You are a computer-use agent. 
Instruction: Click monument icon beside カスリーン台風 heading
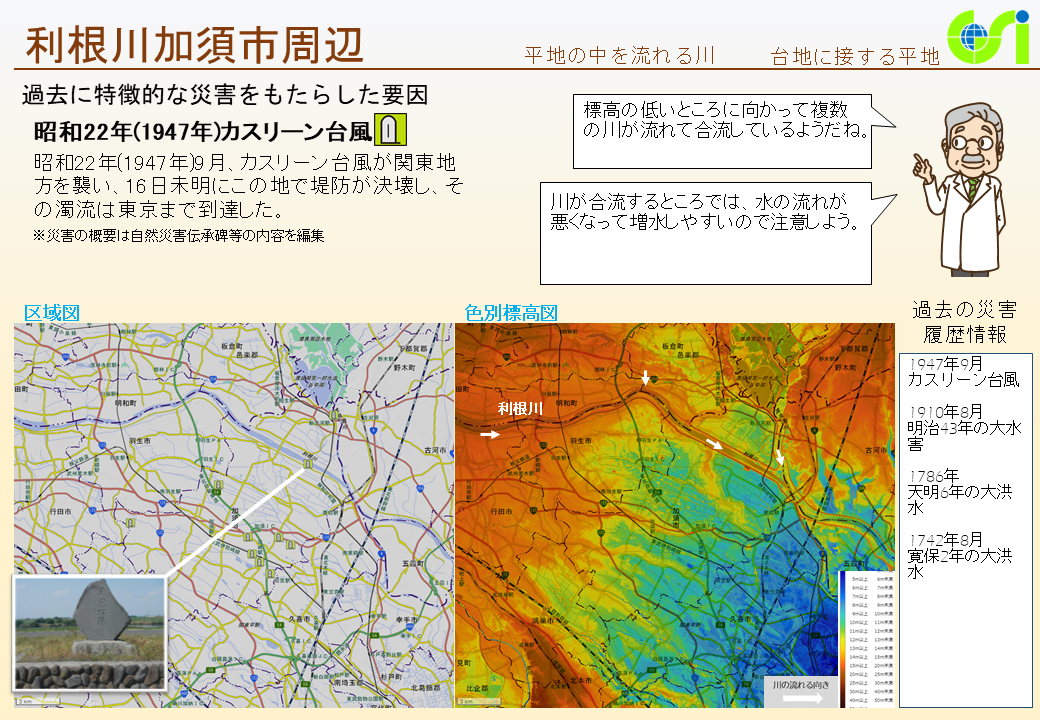point(390,129)
